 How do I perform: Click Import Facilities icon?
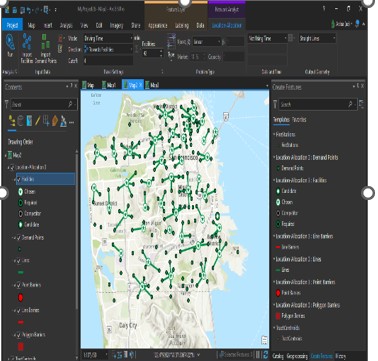point(27,42)
